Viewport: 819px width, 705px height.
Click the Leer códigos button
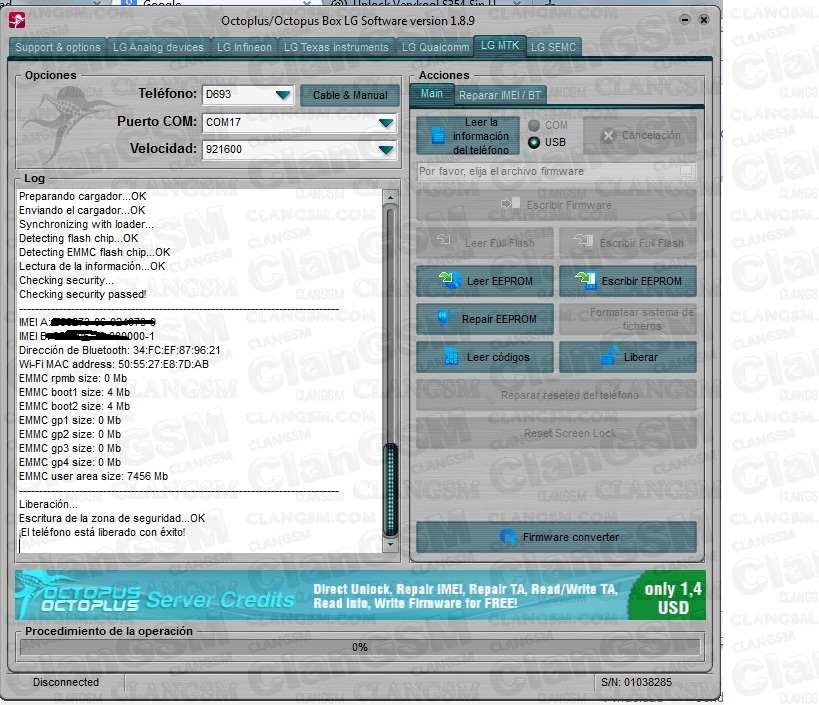[485, 357]
